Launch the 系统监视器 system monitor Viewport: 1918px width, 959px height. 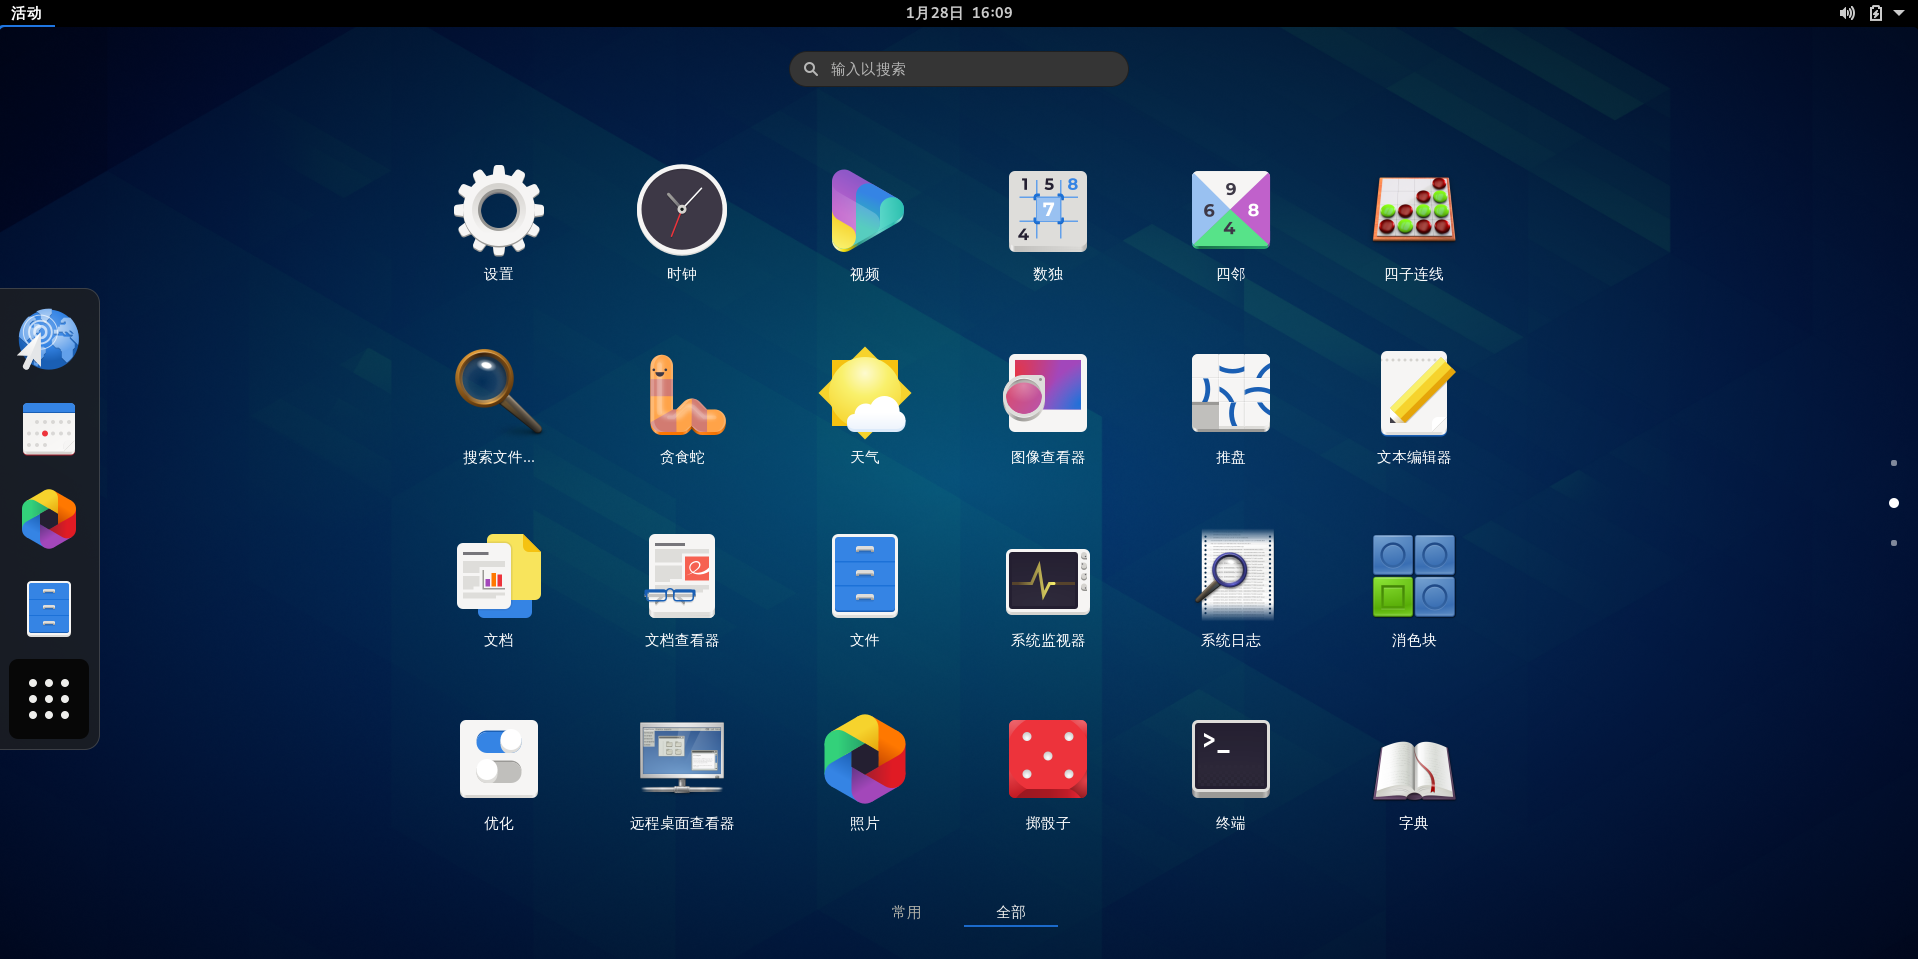(1047, 588)
